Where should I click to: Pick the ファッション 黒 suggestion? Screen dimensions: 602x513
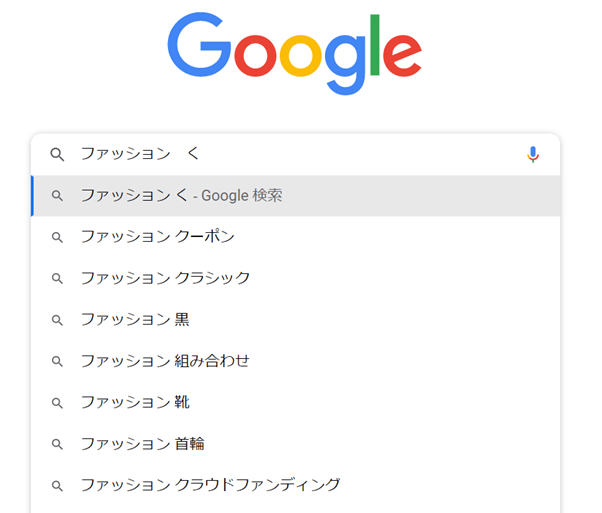[135, 320]
